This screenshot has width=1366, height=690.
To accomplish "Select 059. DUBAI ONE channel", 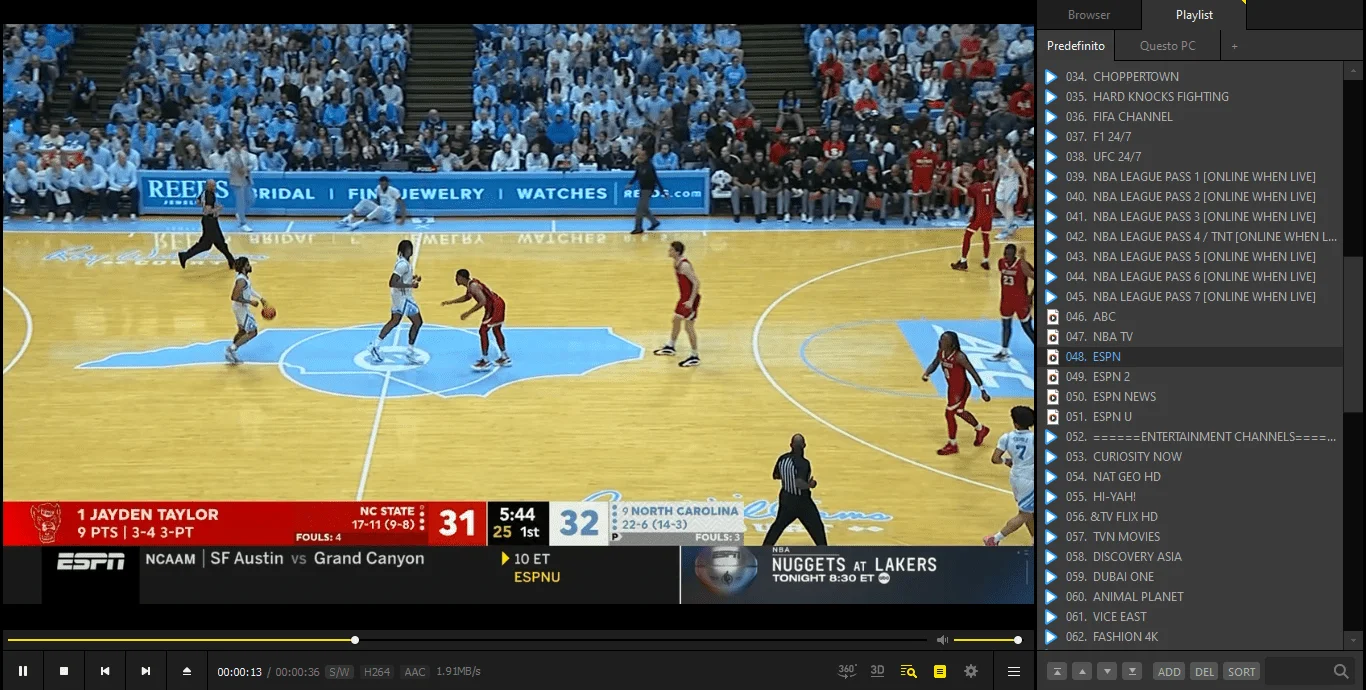I will click(x=1190, y=577).
